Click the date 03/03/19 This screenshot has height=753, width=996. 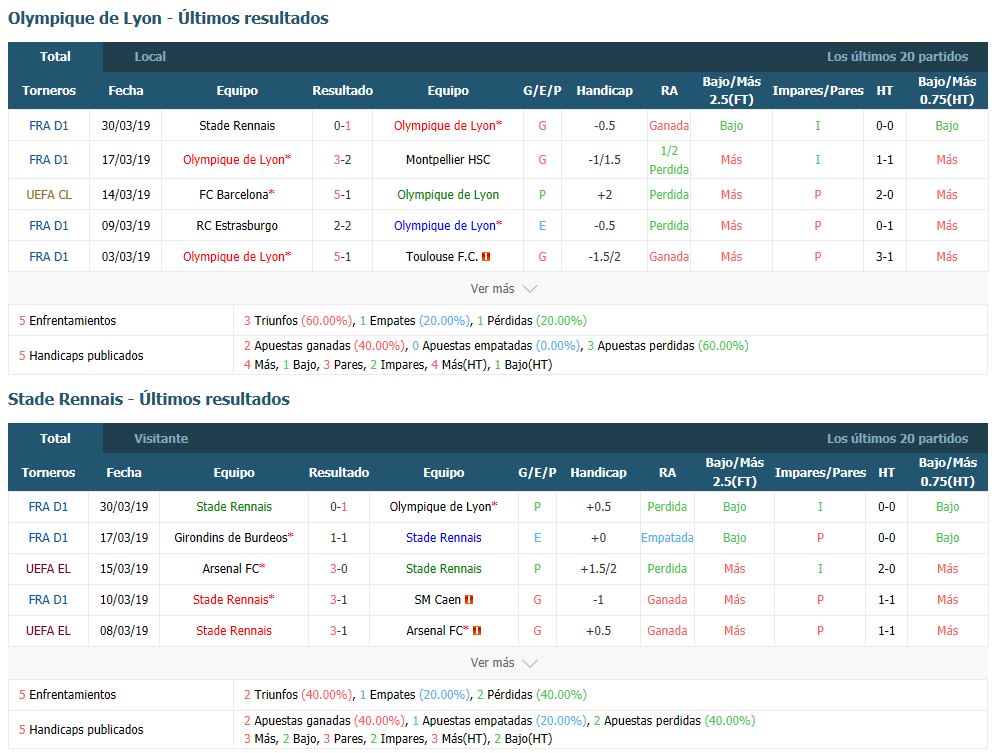(x=126, y=257)
